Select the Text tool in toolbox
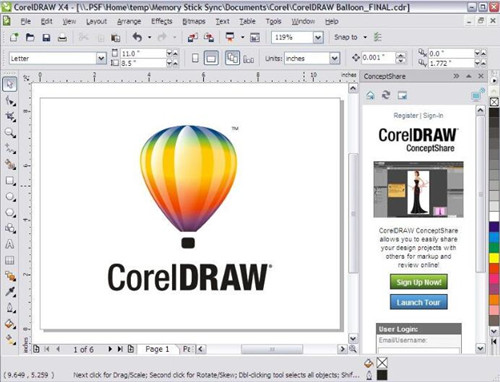Image resolution: width=500 pixels, height=382 pixels. tap(10, 244)
